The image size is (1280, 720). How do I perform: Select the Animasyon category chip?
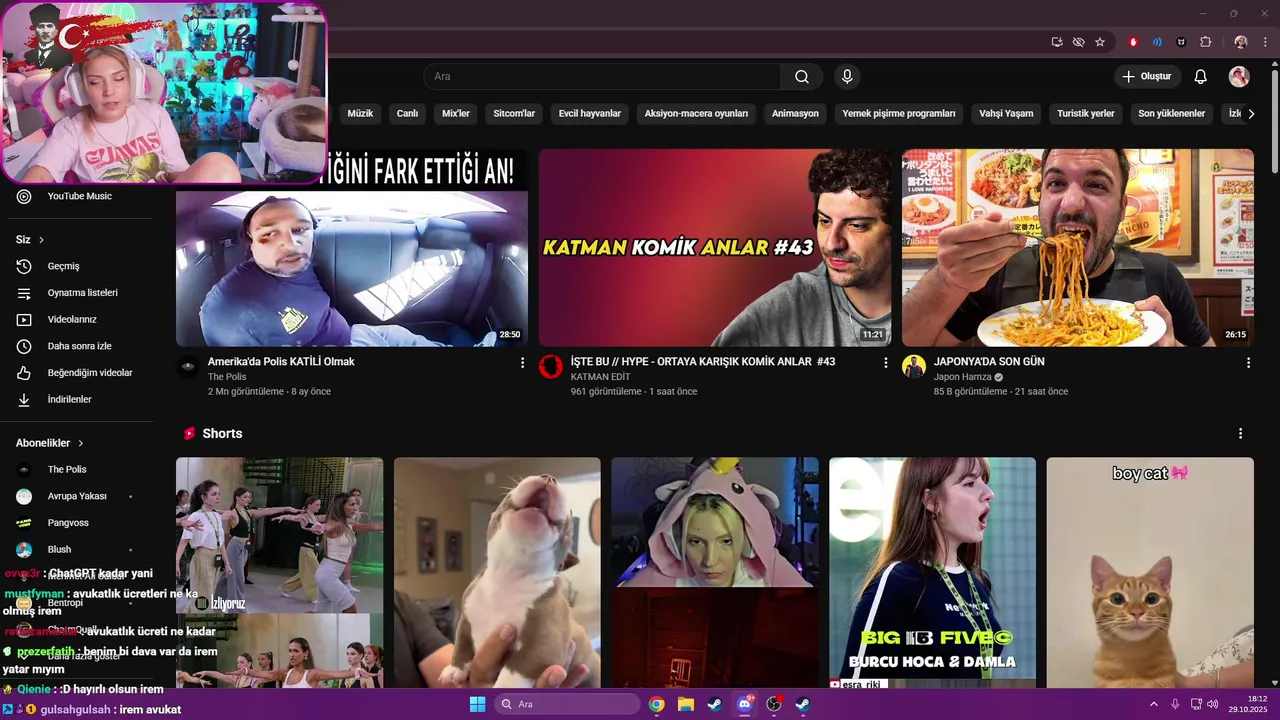(795, 114)
